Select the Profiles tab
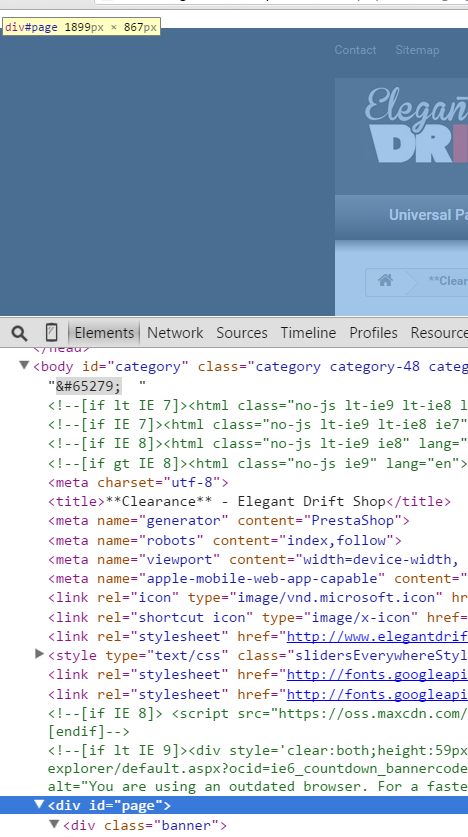The width and height of the screenshot is (468, 837). (x=374, y=333)
